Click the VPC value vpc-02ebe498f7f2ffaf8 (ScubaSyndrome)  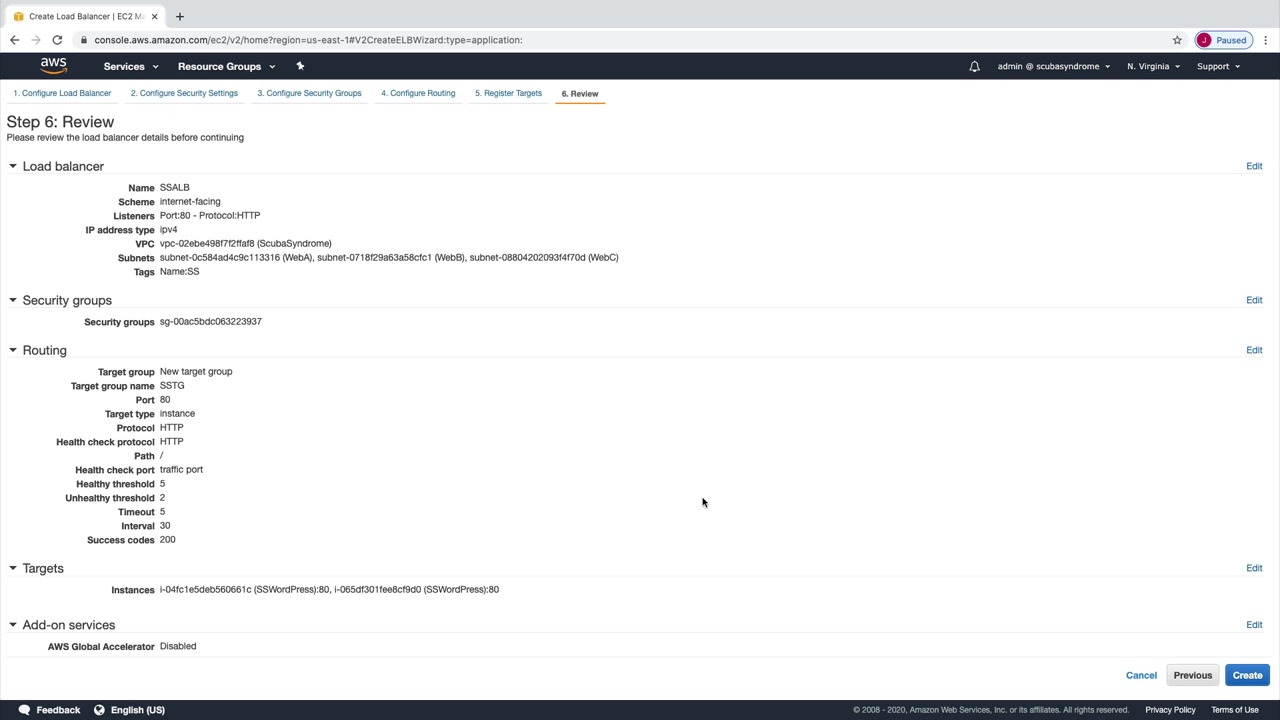pos(245,243)
